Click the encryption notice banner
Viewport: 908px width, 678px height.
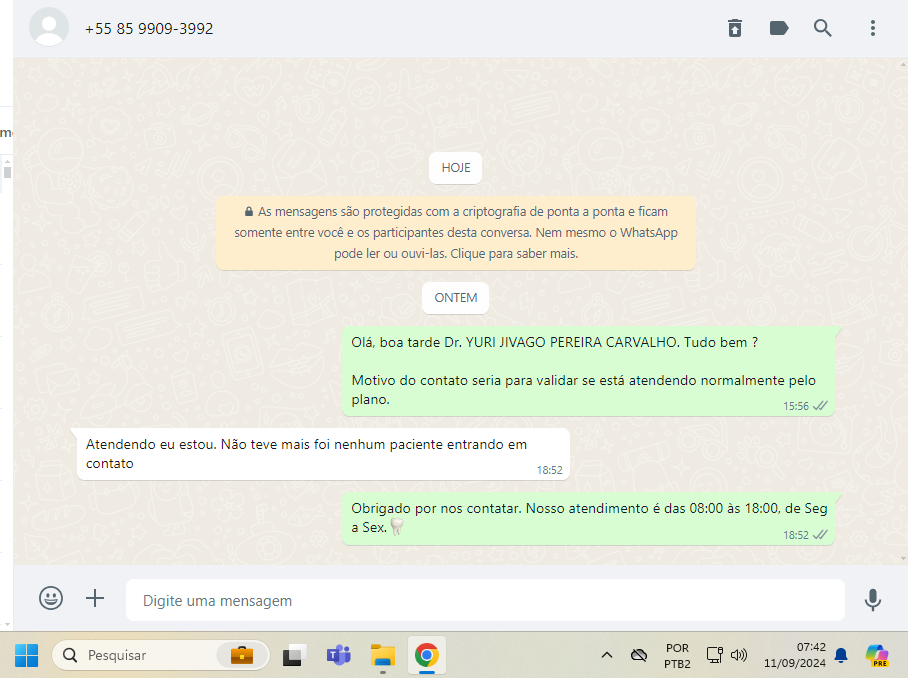coord(456,232)
